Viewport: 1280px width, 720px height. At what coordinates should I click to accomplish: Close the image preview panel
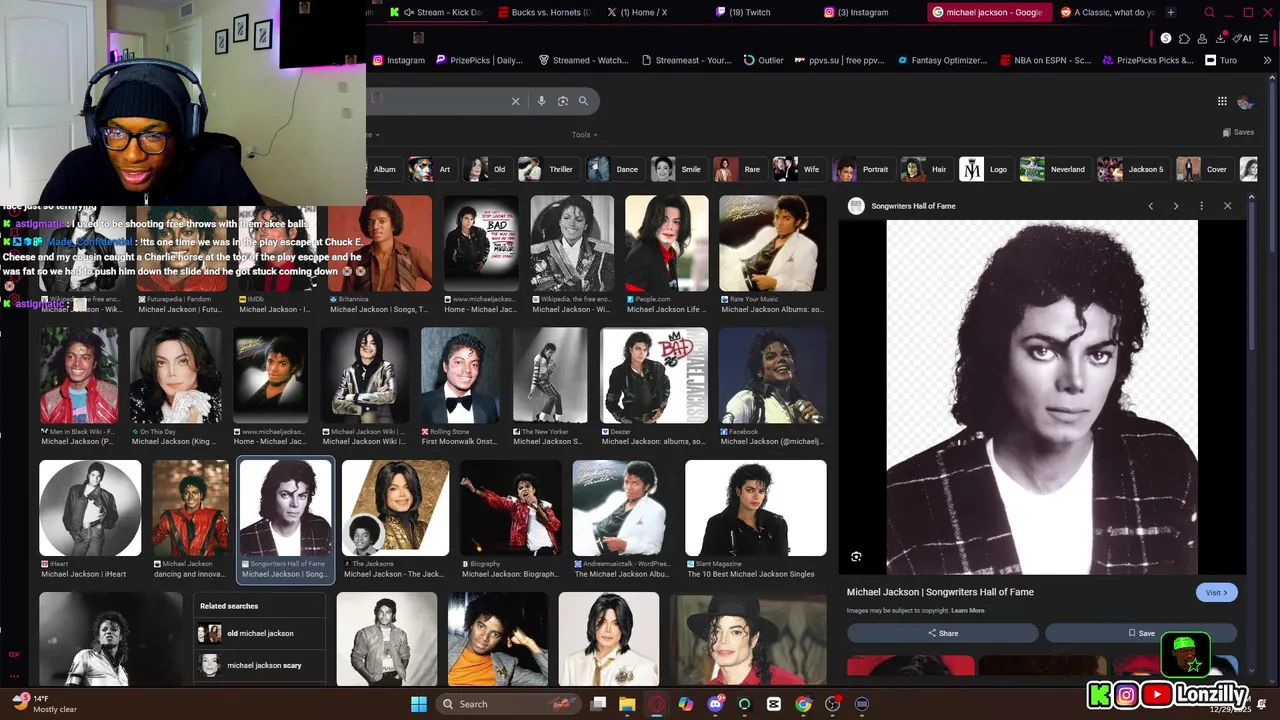pyautogui.click(x=1228, y=206)
